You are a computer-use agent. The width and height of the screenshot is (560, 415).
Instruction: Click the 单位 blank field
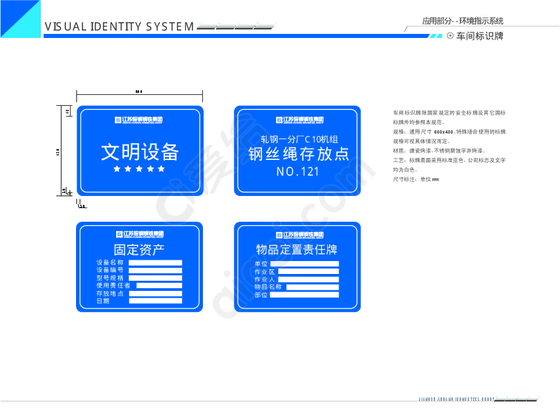coord(305,264)
